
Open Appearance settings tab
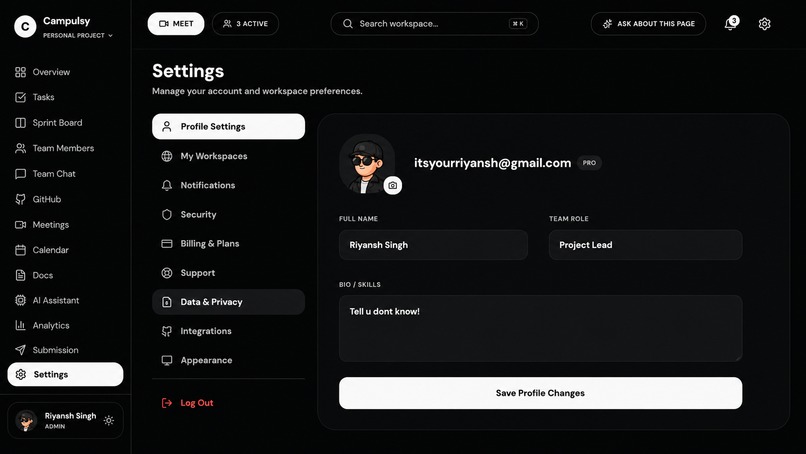228,360
